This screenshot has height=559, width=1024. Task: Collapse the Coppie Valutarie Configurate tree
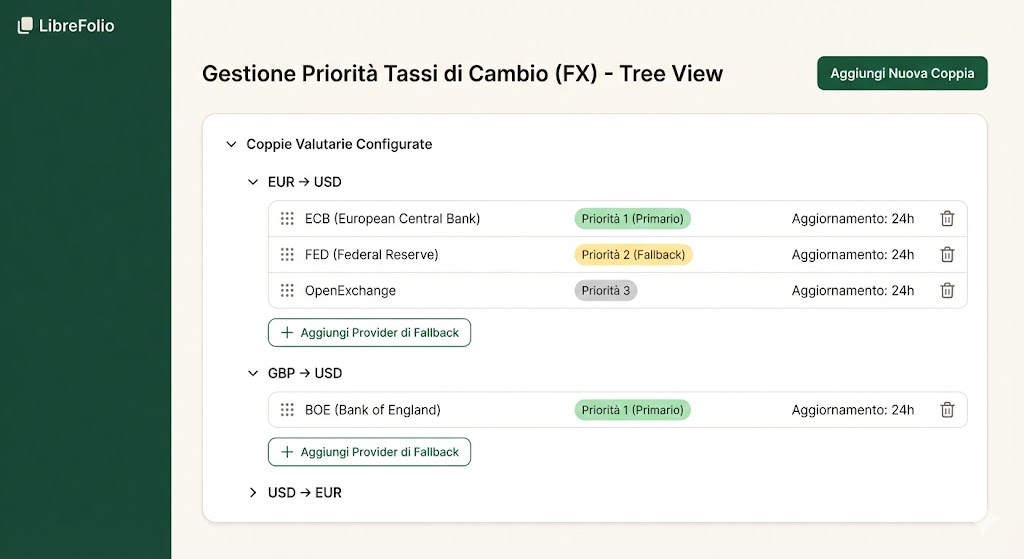pos(232,145)
